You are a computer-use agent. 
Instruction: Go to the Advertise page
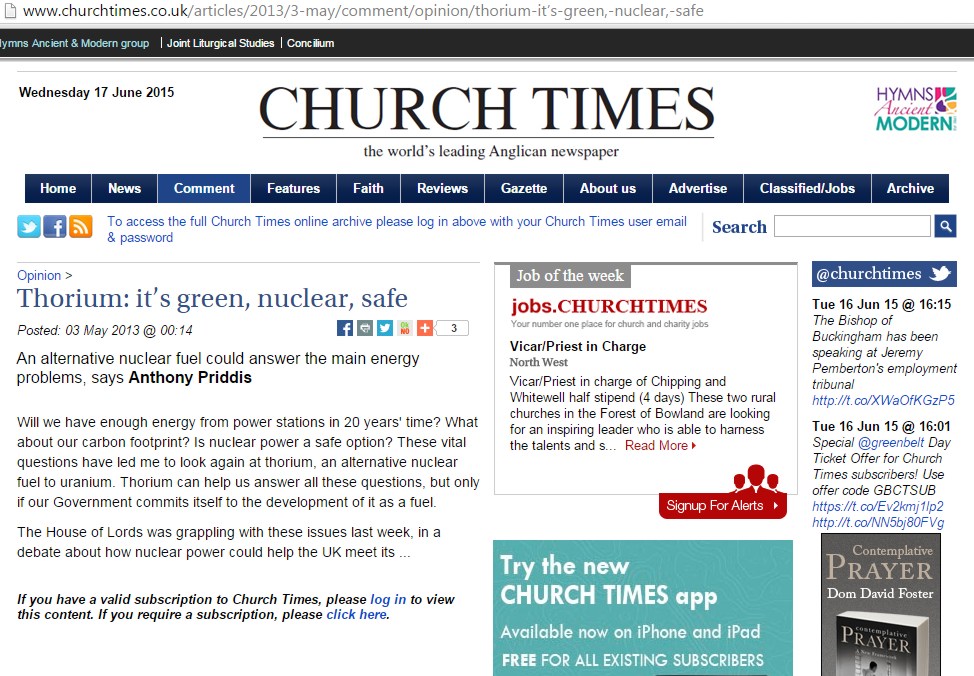(x=698, y=188)
